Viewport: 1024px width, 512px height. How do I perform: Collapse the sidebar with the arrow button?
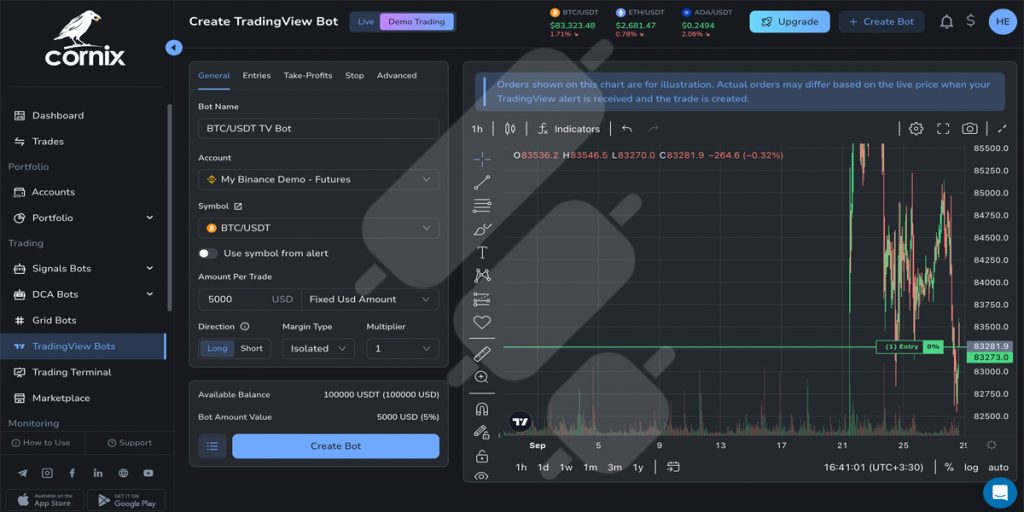(174, 48)
